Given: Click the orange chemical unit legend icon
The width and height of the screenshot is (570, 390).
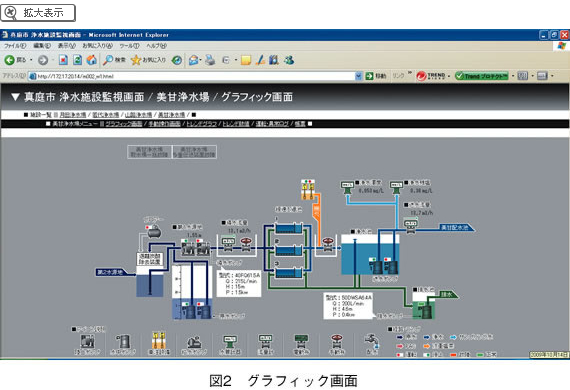Looking at the screenshot, I should click(159, 341).
